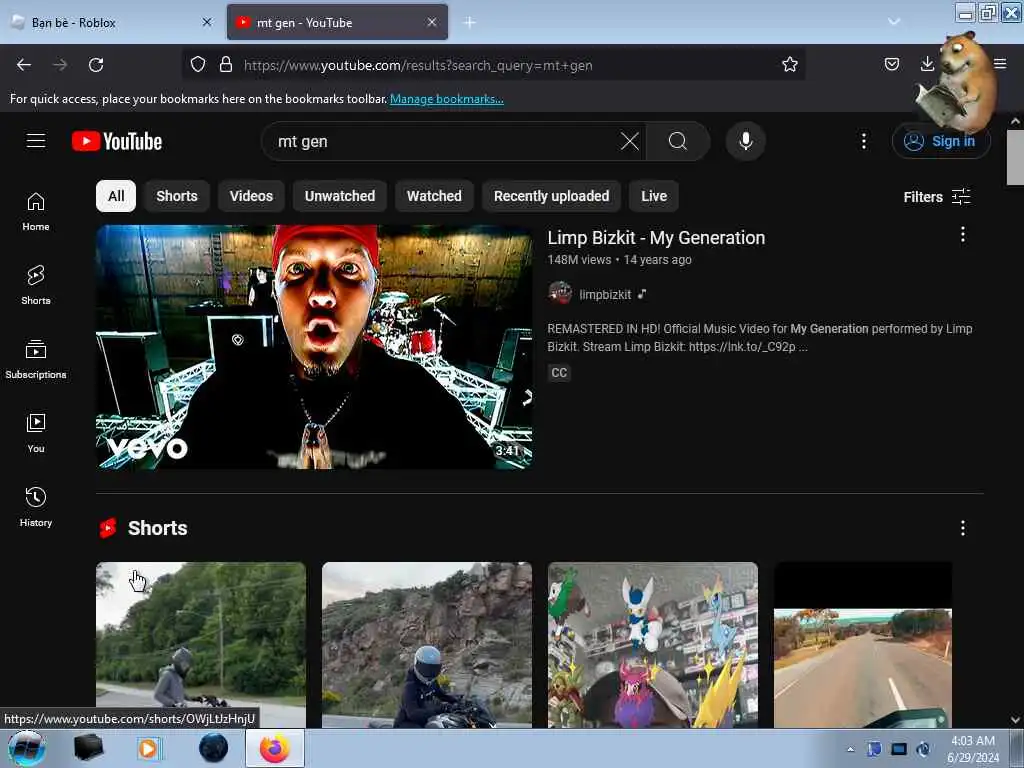Click the page vertical scrollbar thumb
Viewport: 1024px width, 768px height.
tap(1015, 157)
